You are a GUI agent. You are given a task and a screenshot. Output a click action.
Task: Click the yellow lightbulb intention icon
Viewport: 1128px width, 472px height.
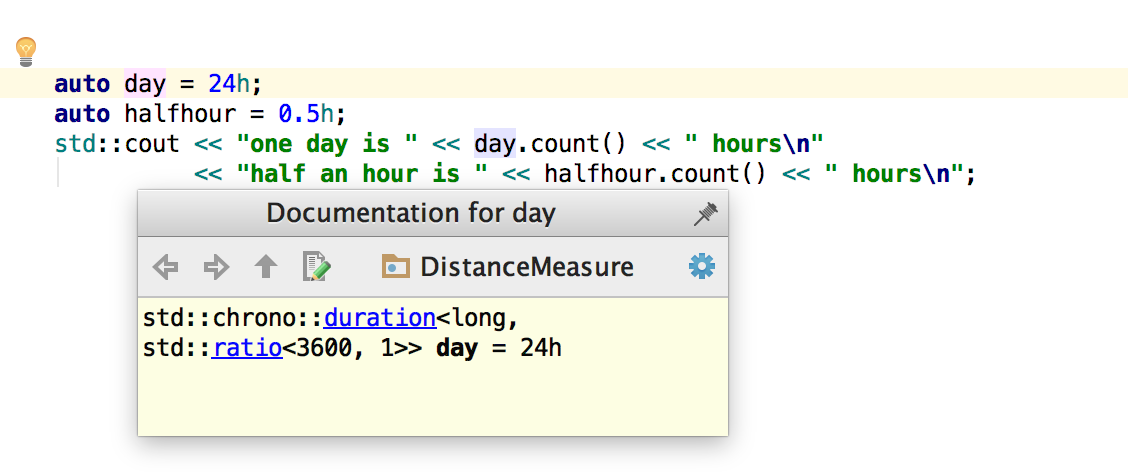coord(26,52)
